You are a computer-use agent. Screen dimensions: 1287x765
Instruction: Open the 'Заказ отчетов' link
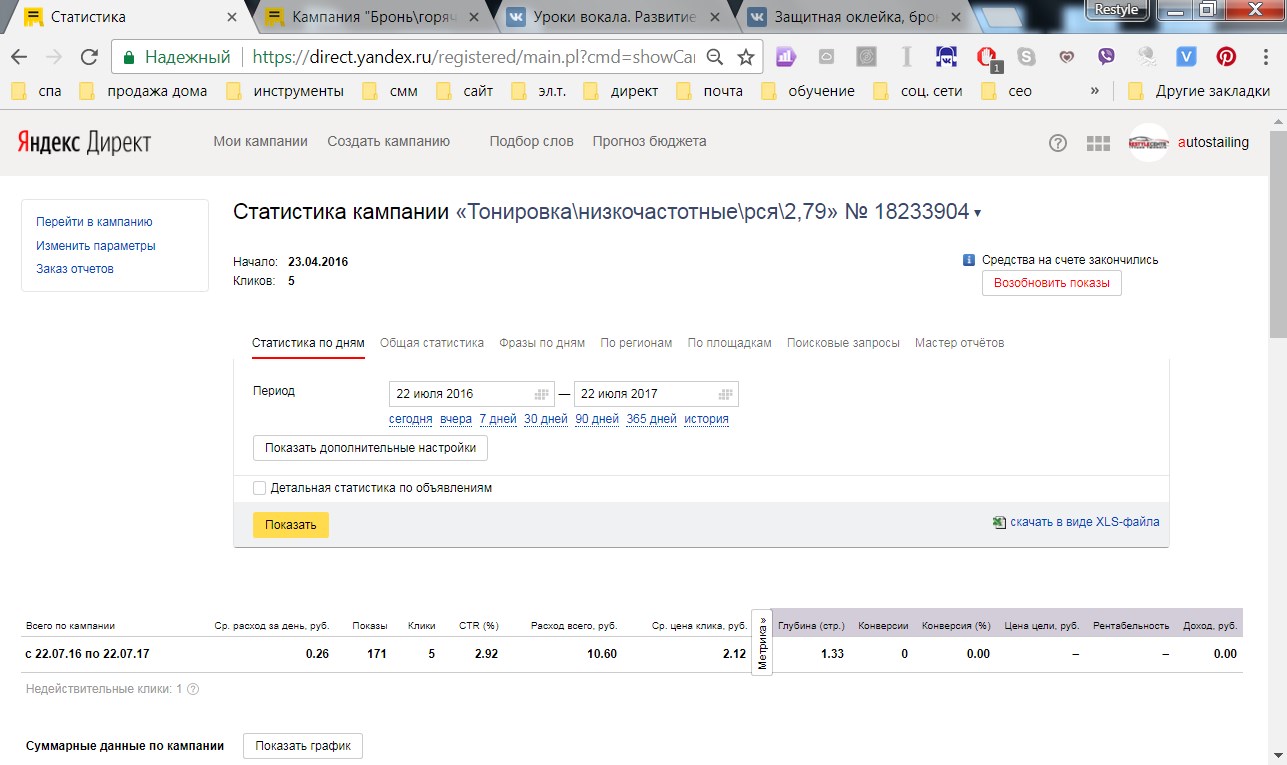pos(75,268)
